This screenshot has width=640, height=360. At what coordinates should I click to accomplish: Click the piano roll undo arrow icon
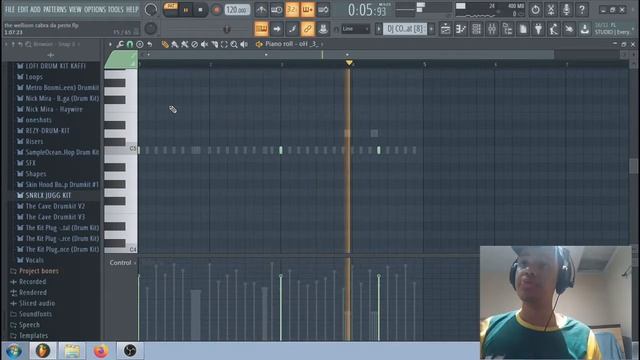click(x=150, y=44)
